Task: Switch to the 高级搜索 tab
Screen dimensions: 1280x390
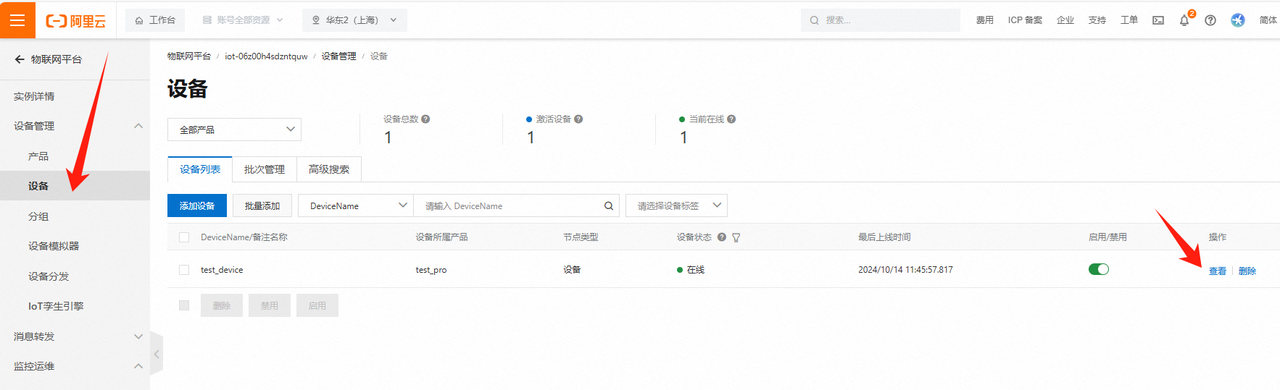Action: 329,170
